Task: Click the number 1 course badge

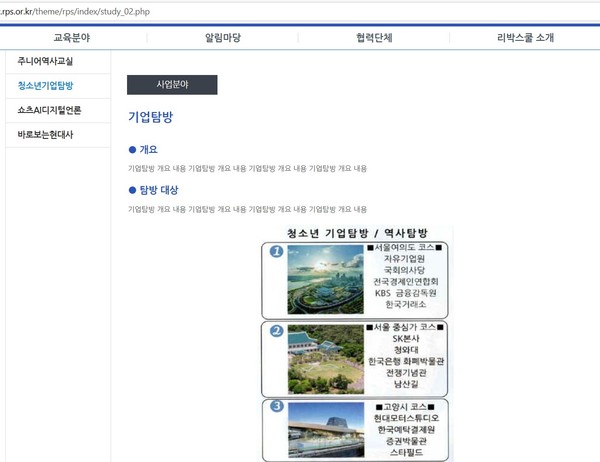Action: 276,251
